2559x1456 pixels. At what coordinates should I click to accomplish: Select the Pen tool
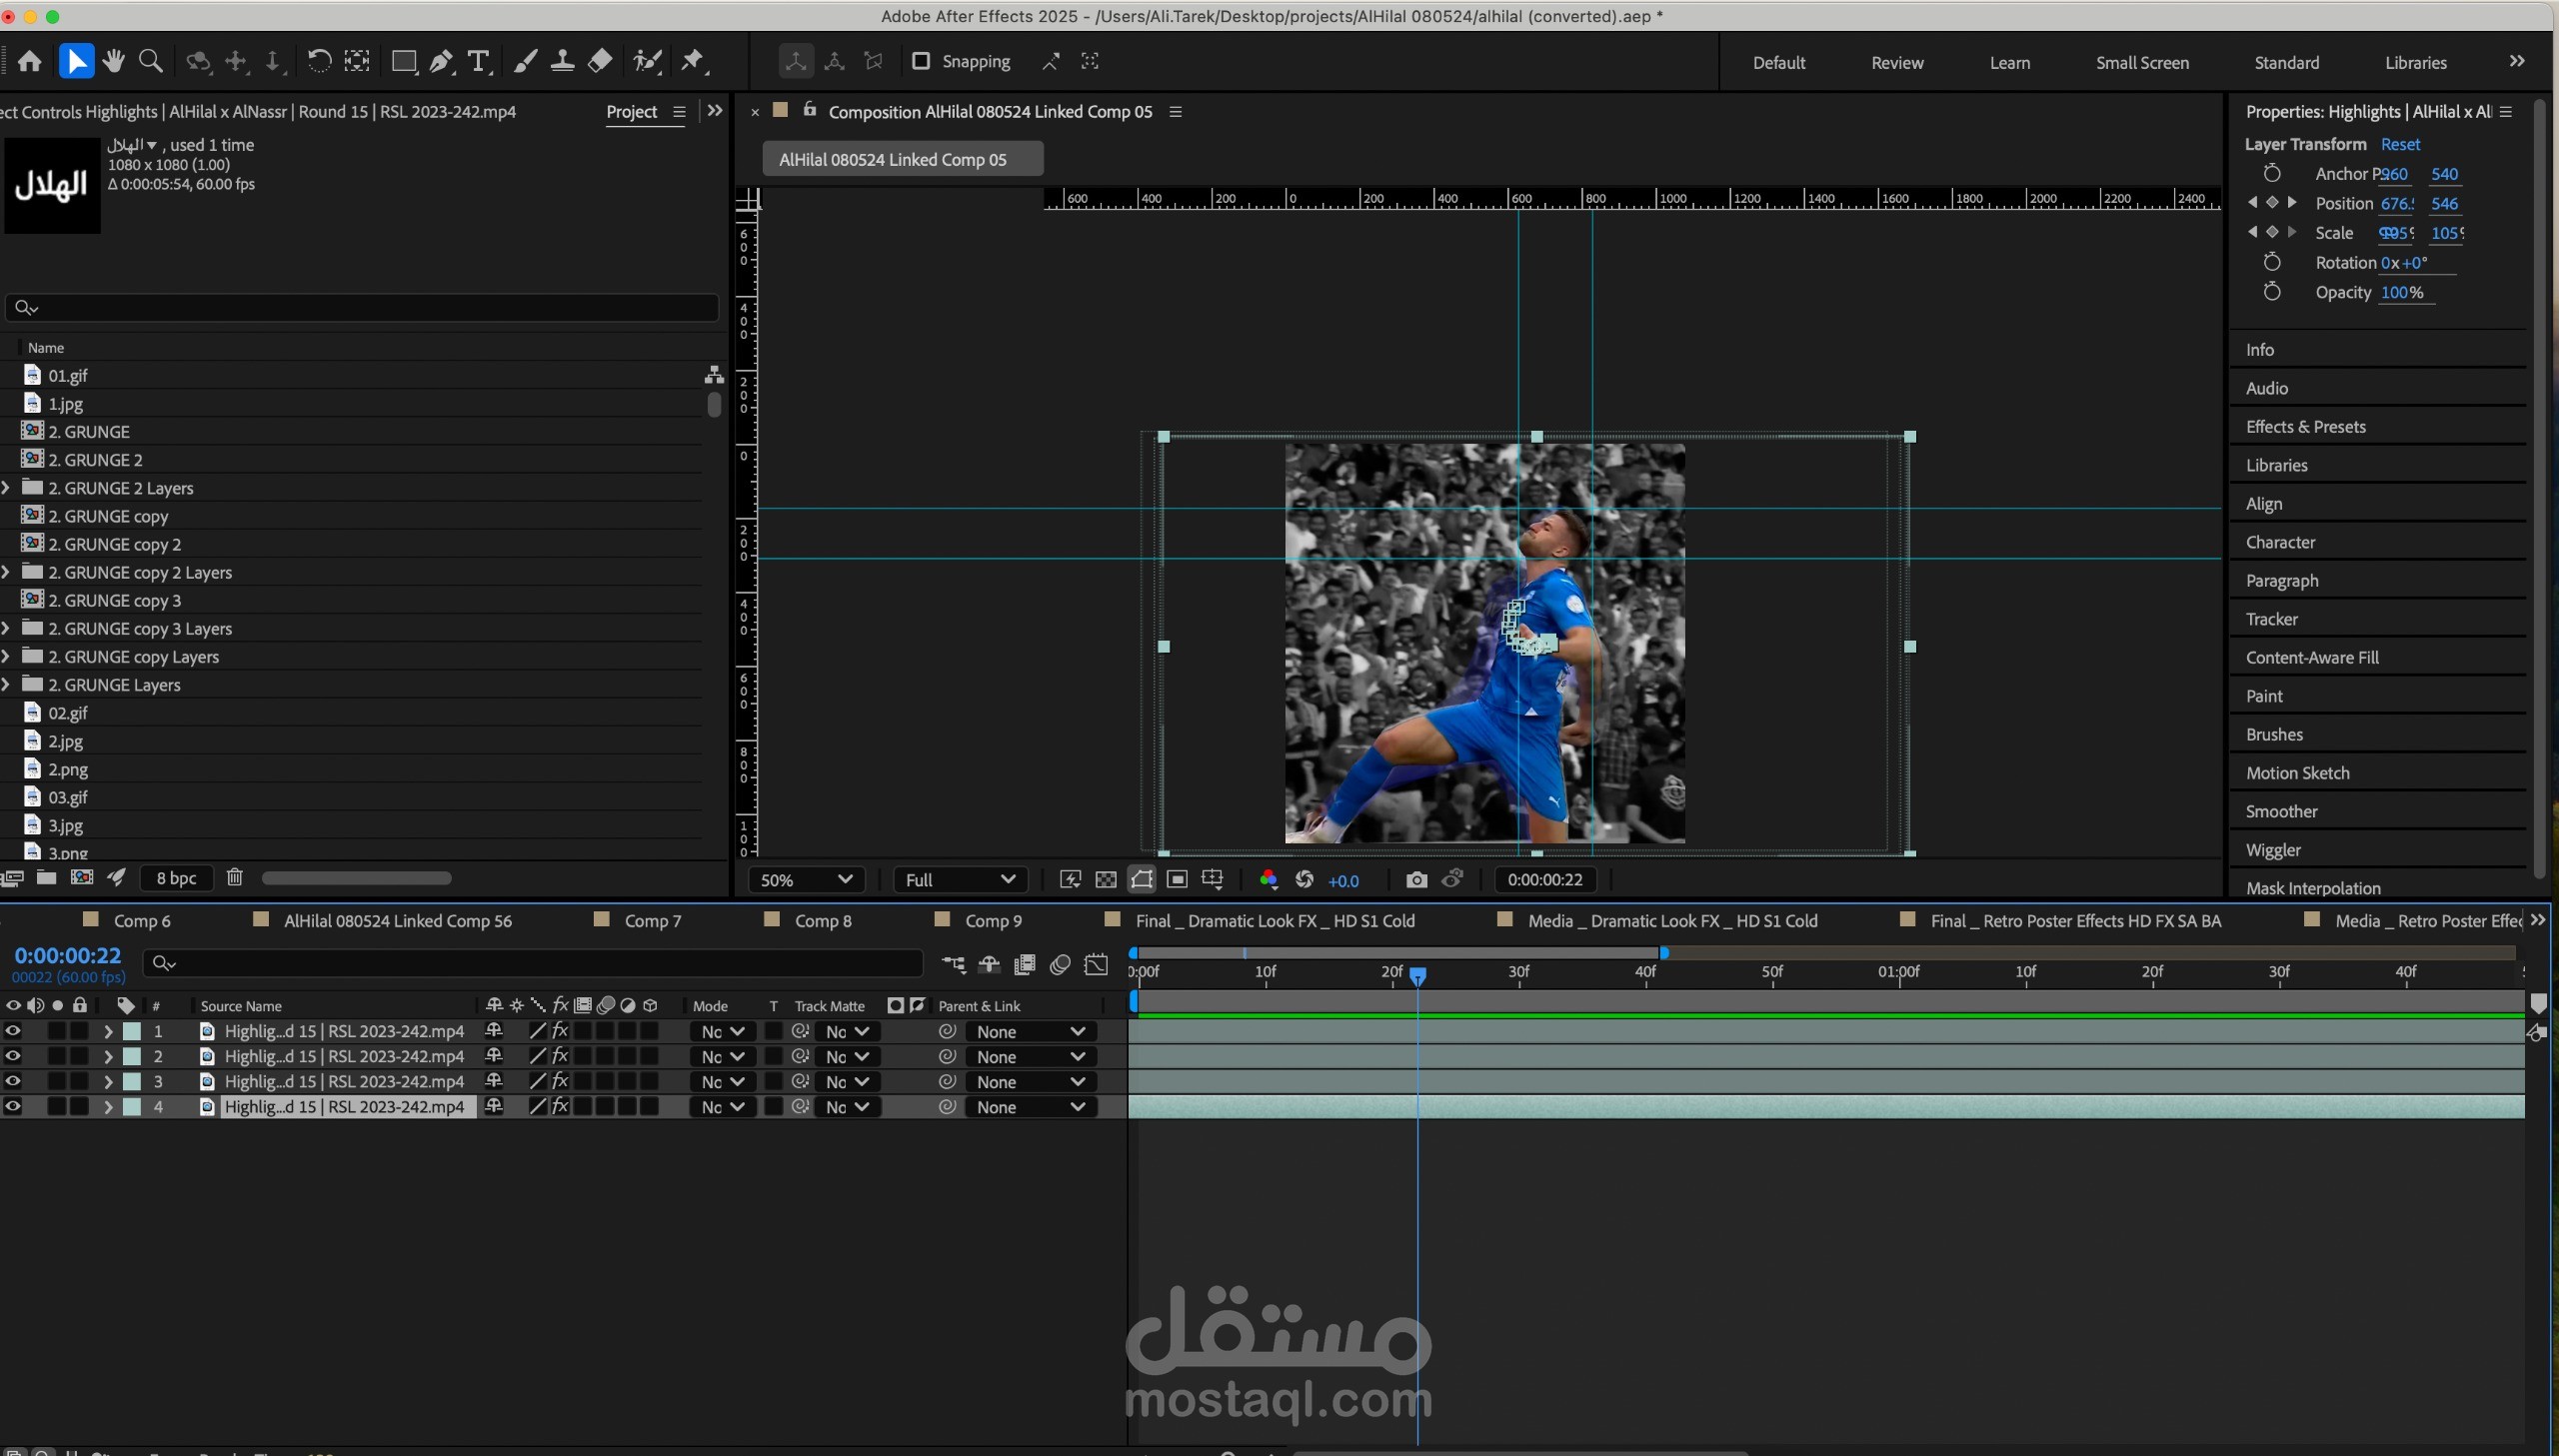[x=440, y=62]
